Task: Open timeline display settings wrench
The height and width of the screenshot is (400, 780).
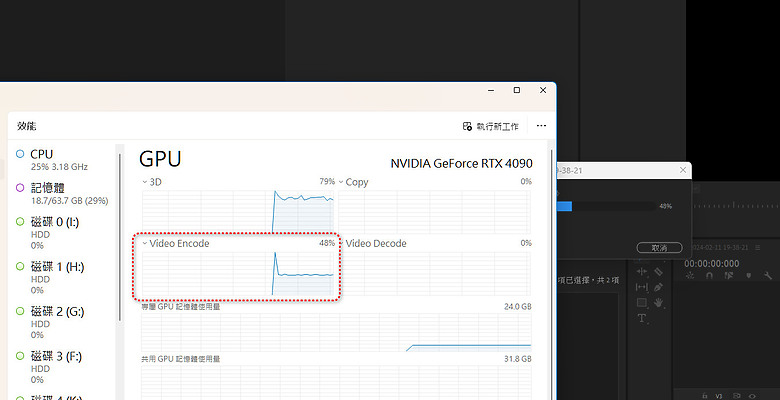Action: (768, 276)
